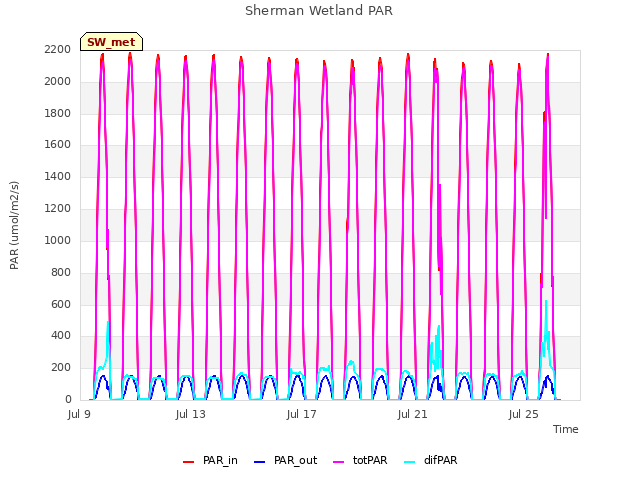Image resolution: width=640 pixels, height=480 pixels.
Task: Toggle the PAR_out legend entry
Action: (x=285, y=460)
